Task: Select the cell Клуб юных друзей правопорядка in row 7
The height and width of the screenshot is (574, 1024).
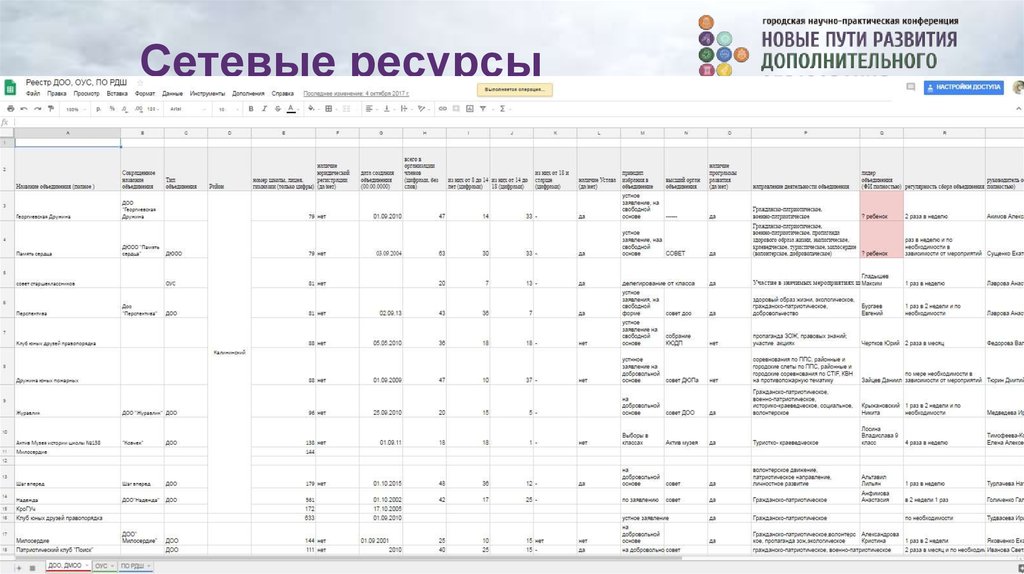Action: click(x=67, y=333)
